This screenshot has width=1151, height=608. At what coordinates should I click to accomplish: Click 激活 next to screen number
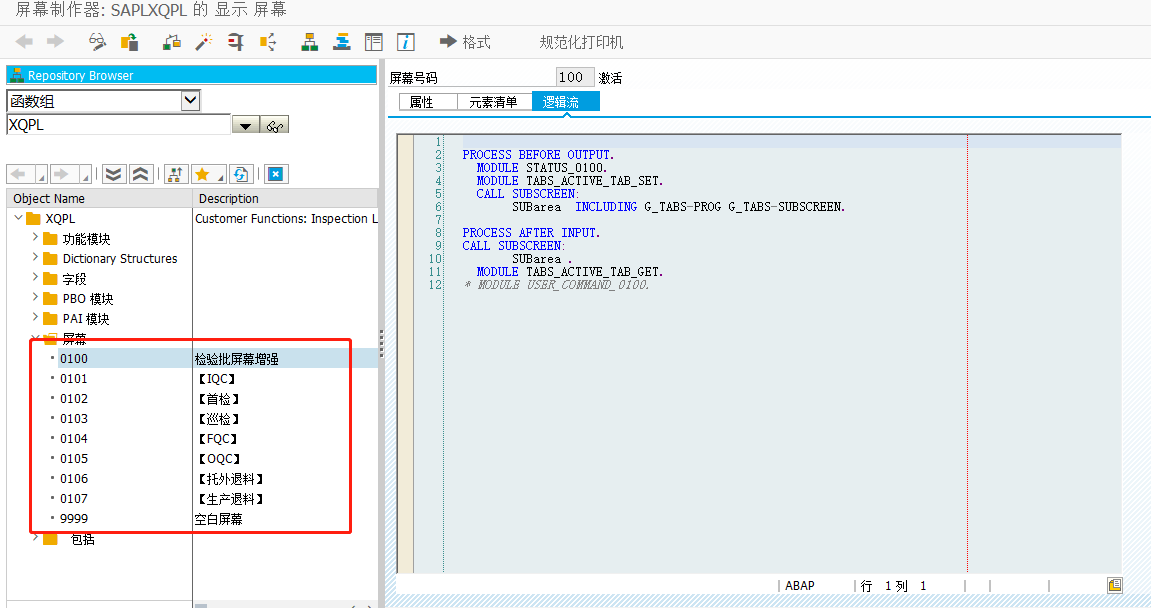[611, 76]
